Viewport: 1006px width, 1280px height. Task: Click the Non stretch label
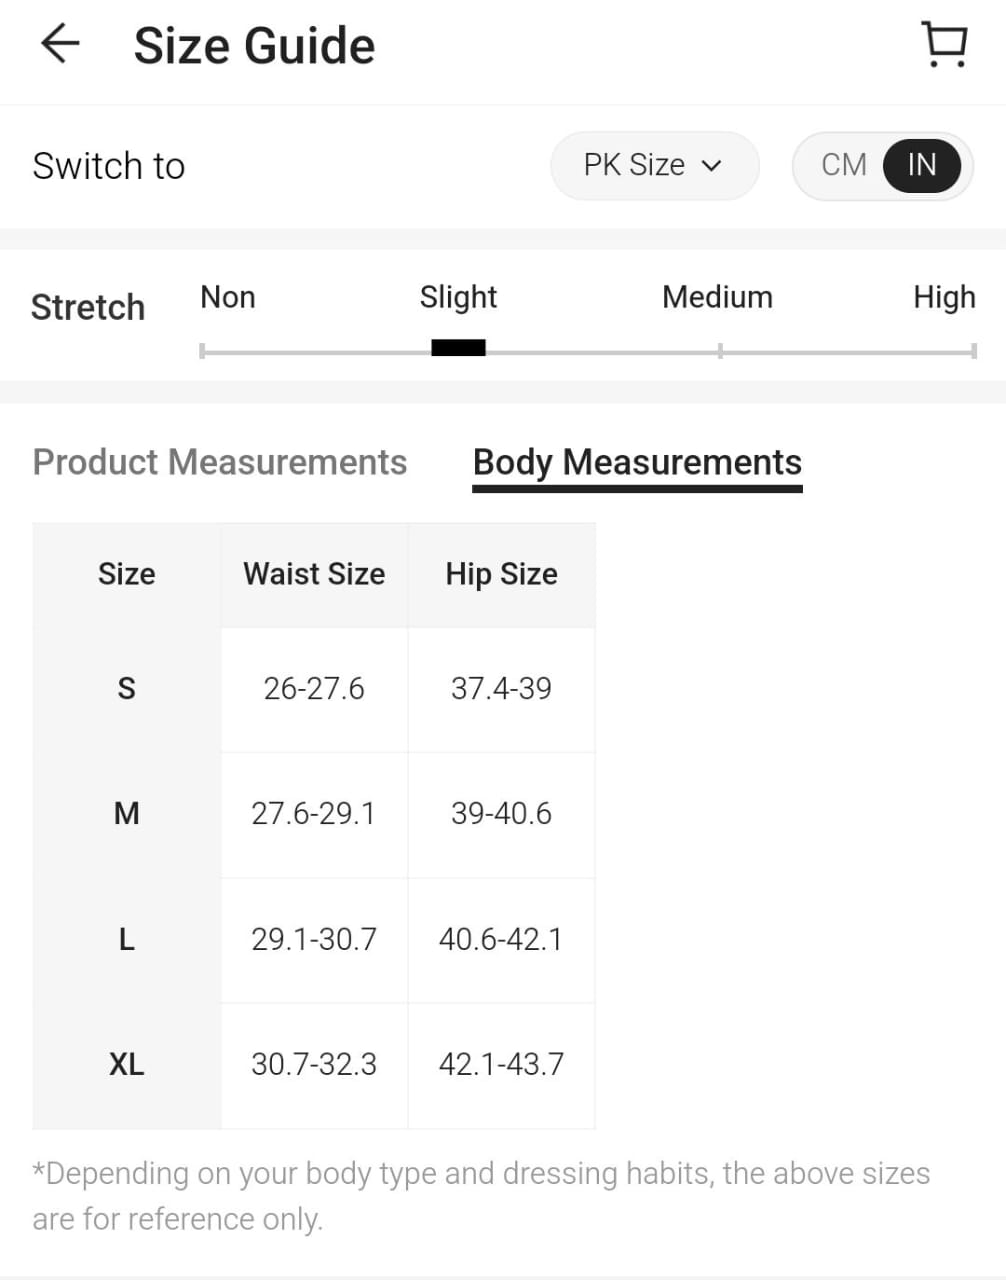pyautogui.click(x=228, y=297)
